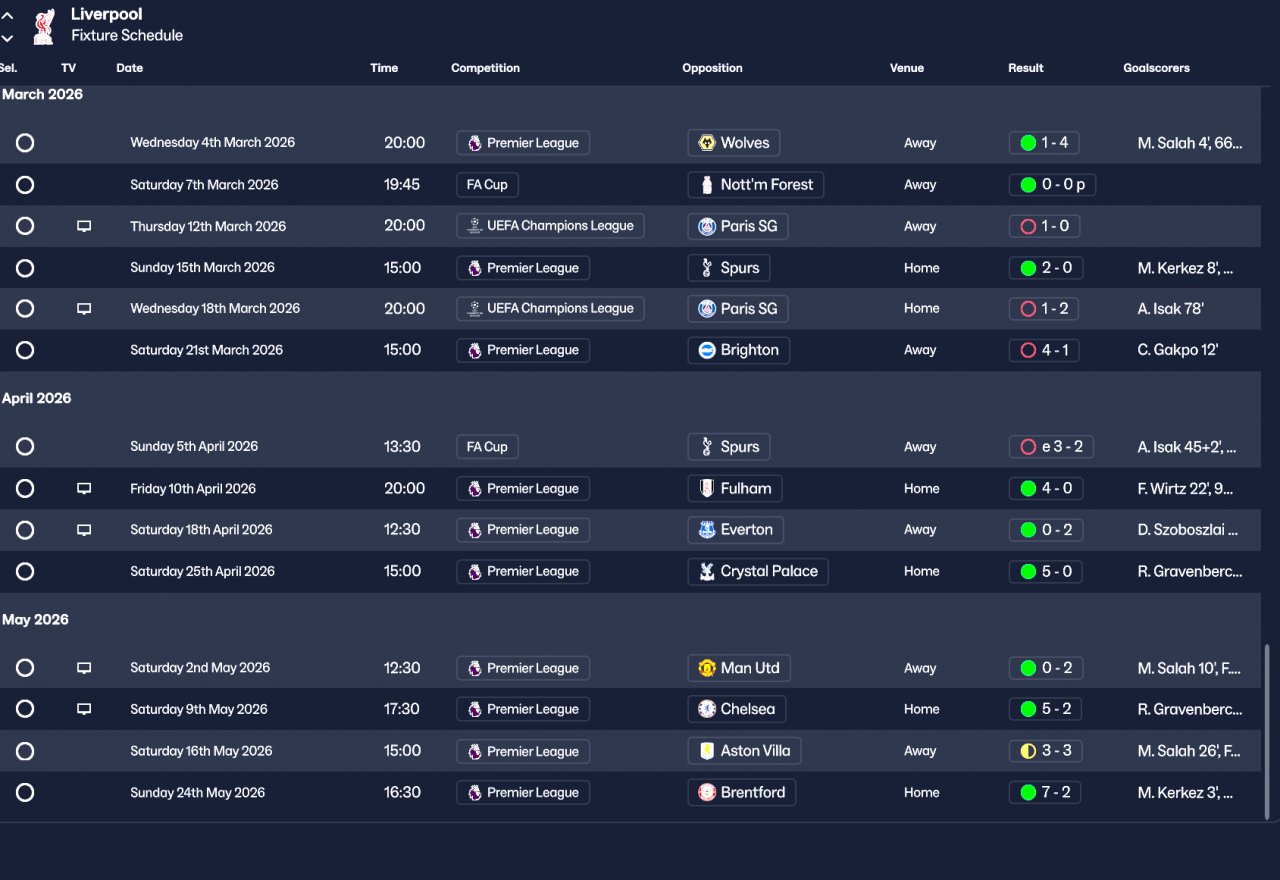
Task: Click TV icon in the Chelsea fixture row
Action: click(84, 709)
